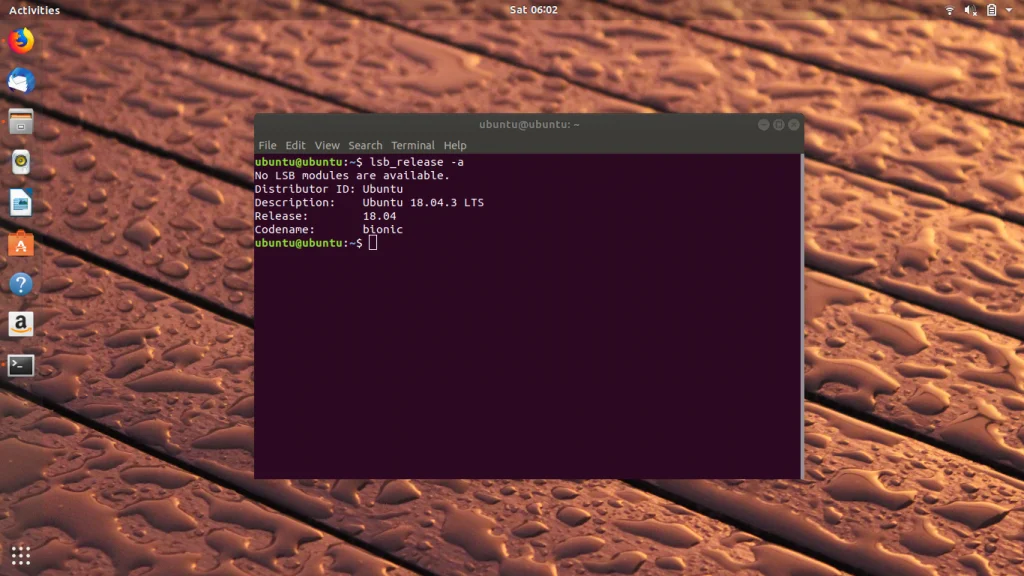Click the 'lsb_release -a' command text
Image resolution: width=1024 pixels, height=576 pixels.
click(x=417, y=162)
